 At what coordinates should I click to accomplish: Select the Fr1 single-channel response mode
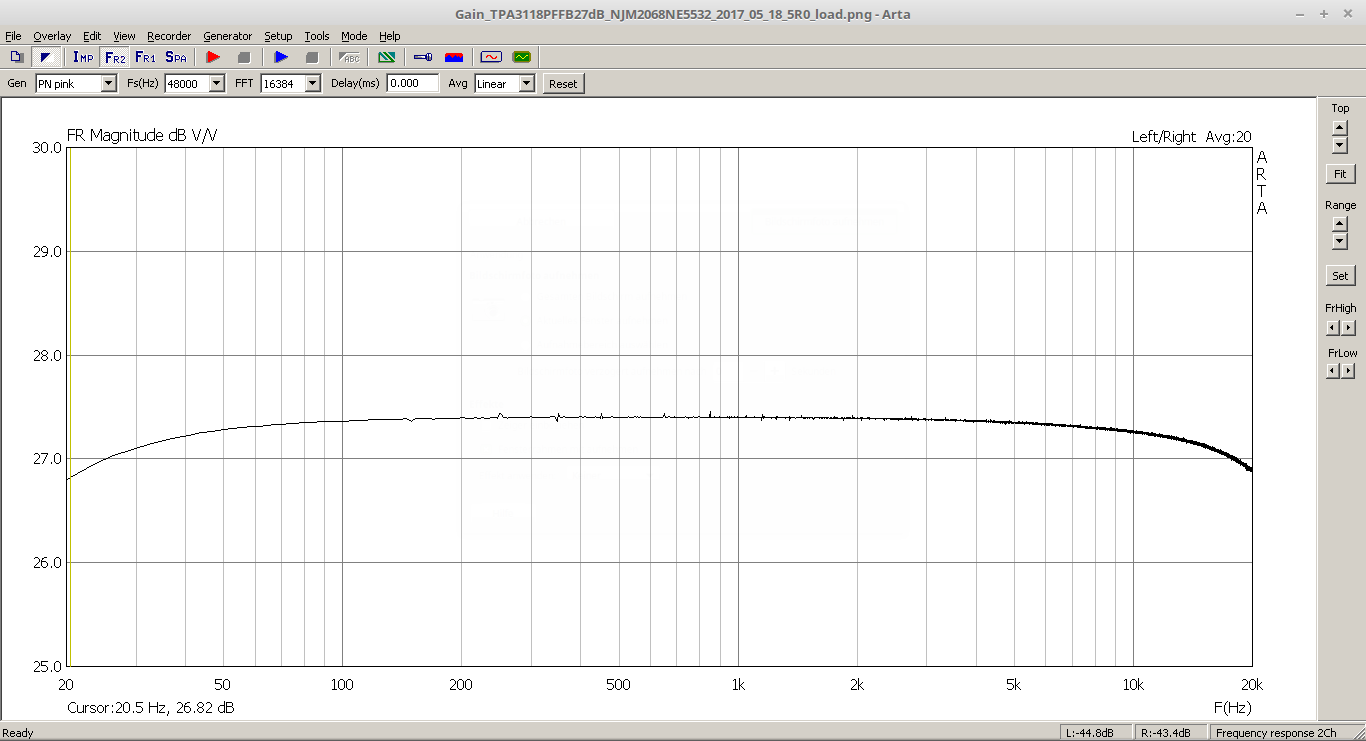pos(145,57)
